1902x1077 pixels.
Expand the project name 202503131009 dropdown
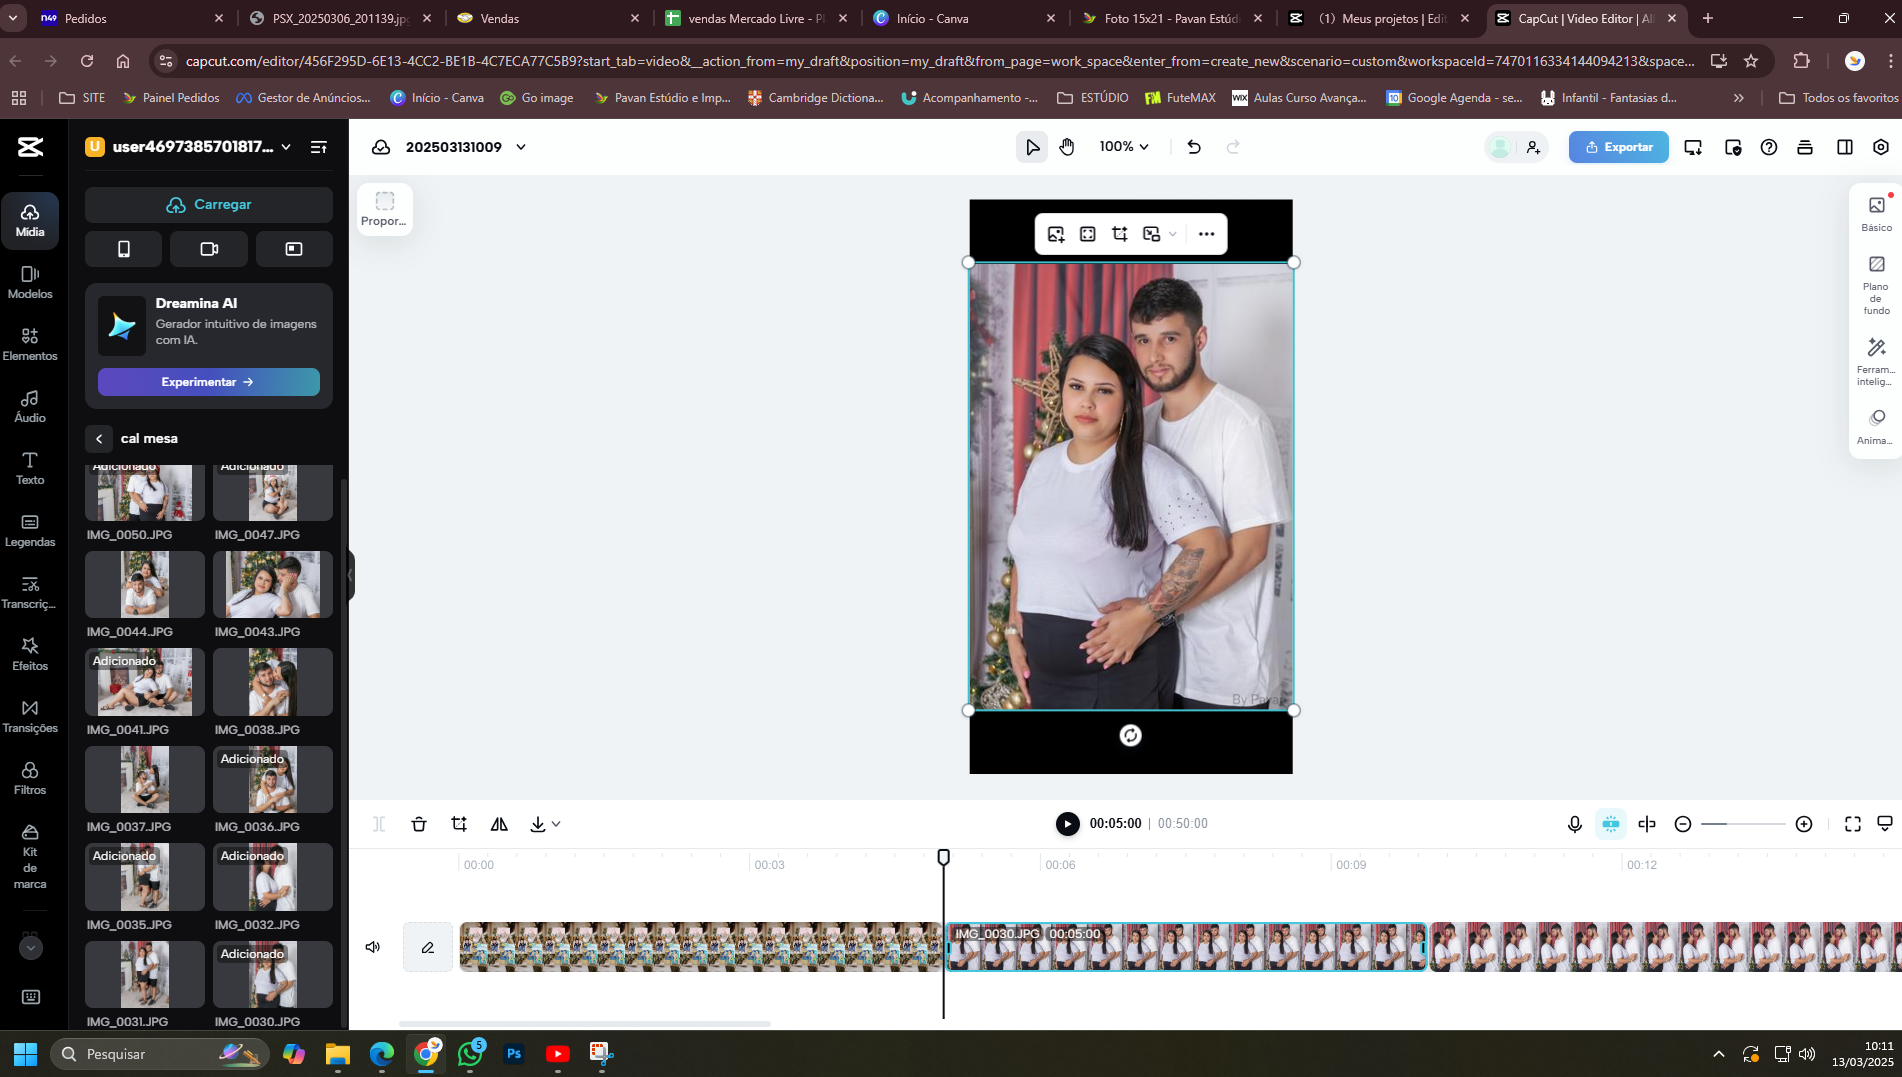click(x=521, y=147)
